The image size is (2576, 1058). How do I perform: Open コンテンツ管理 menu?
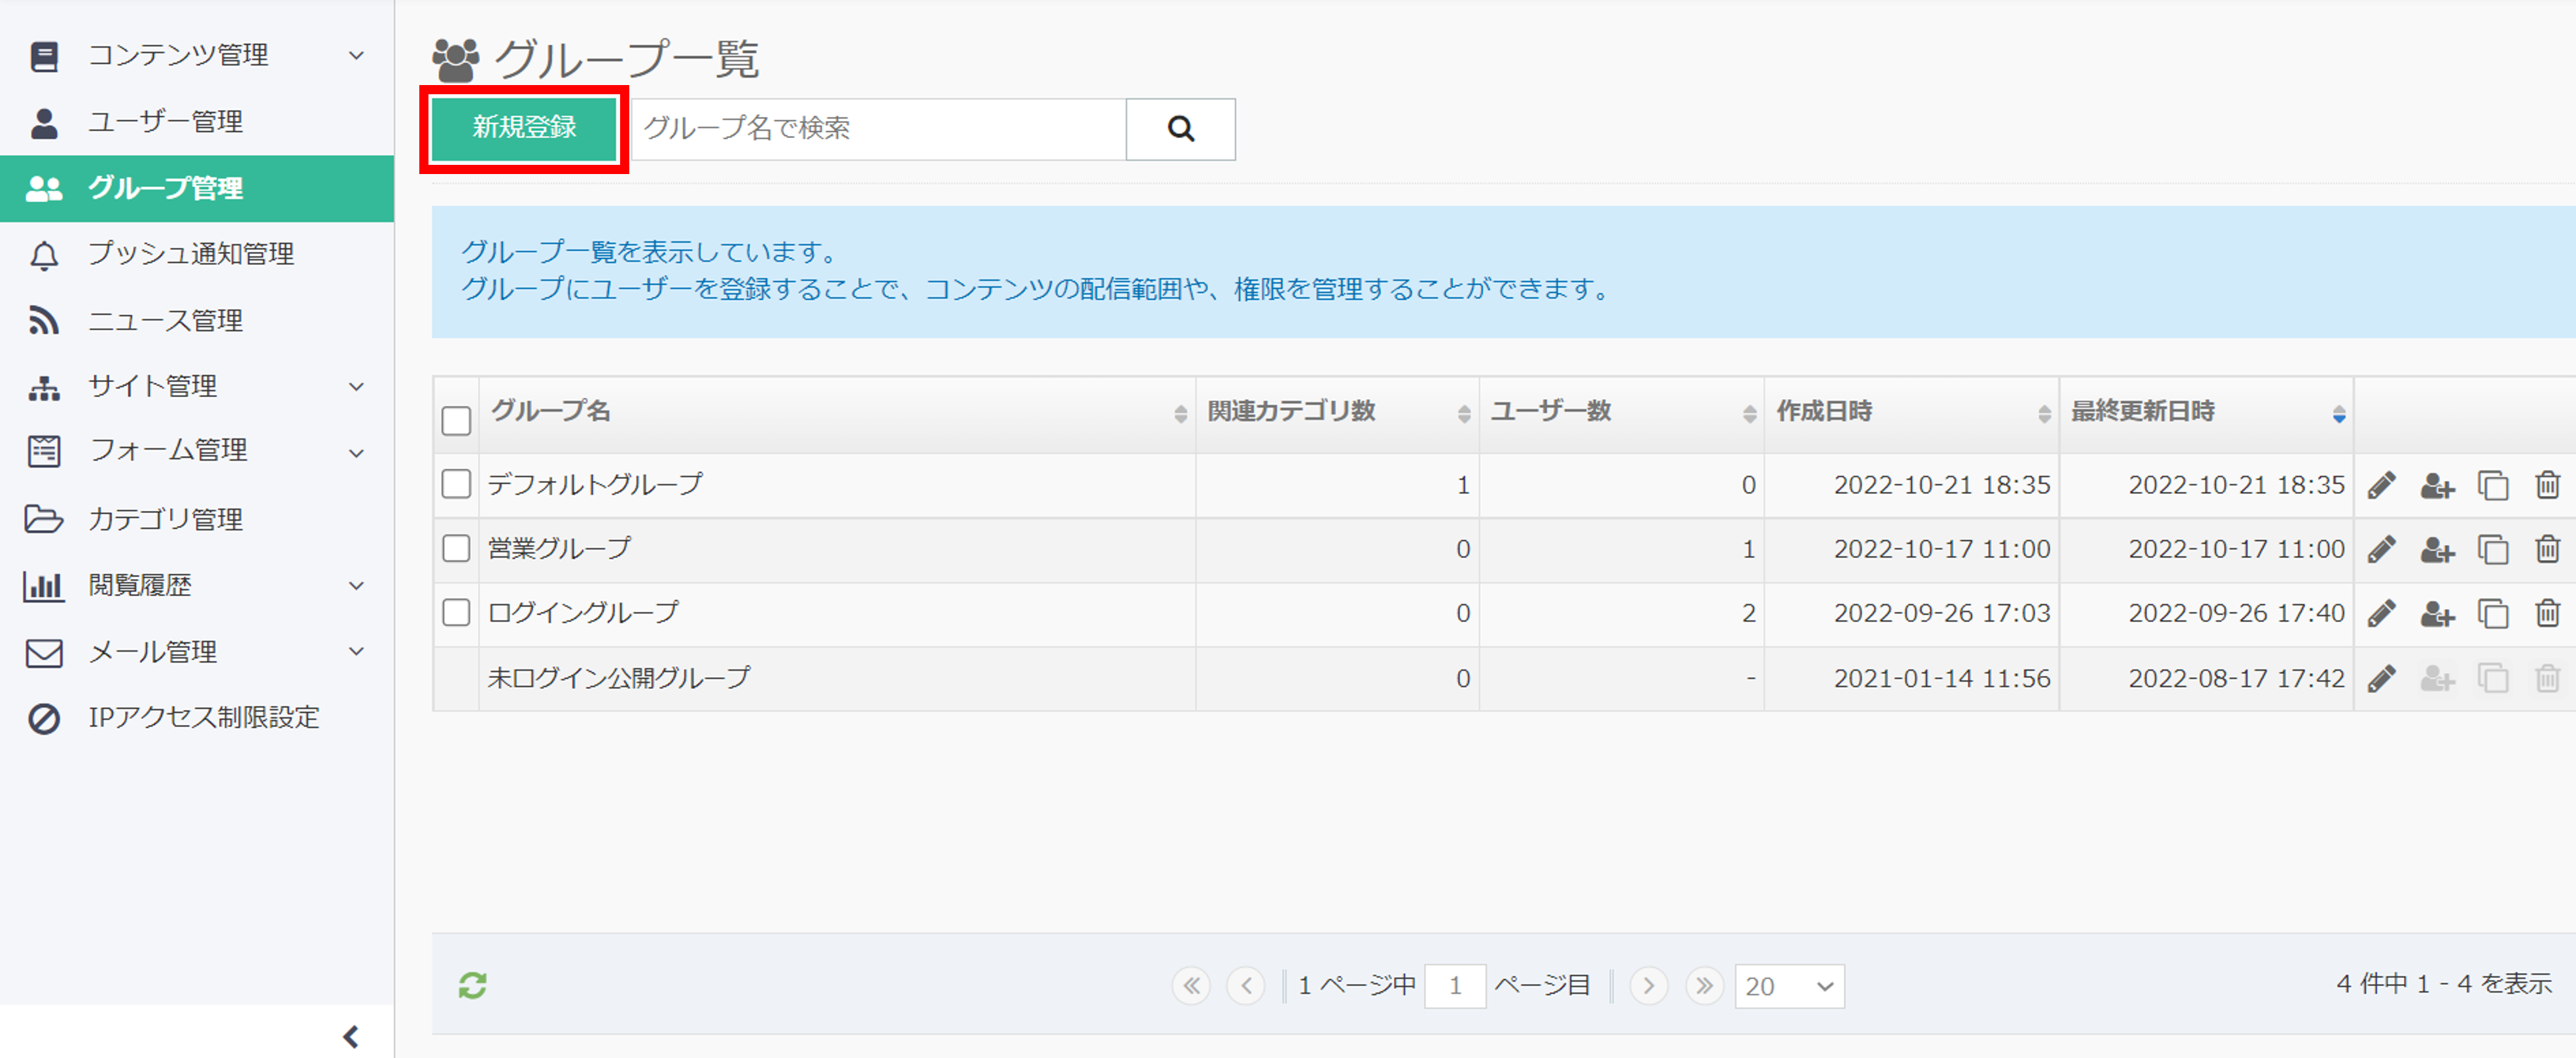[197, 55]
